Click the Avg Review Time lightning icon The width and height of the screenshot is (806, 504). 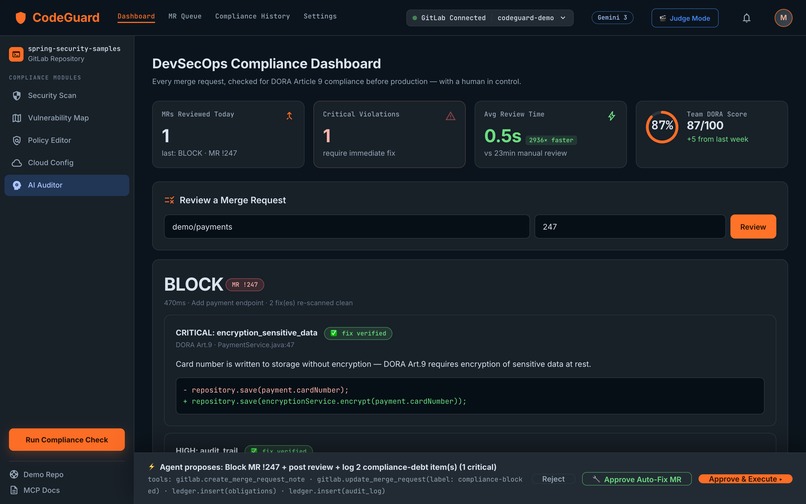[x=612, y=116]
